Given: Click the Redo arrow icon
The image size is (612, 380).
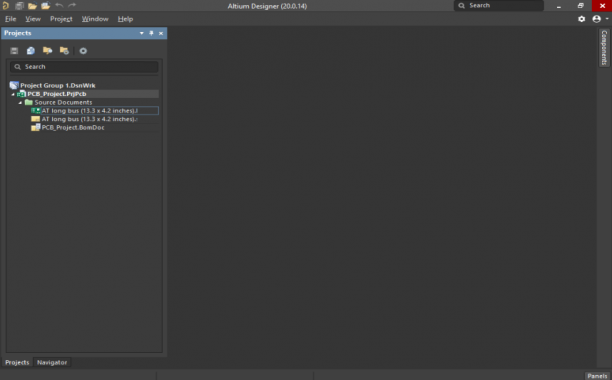Looking at the screenshot, I should tap(72, 5).
